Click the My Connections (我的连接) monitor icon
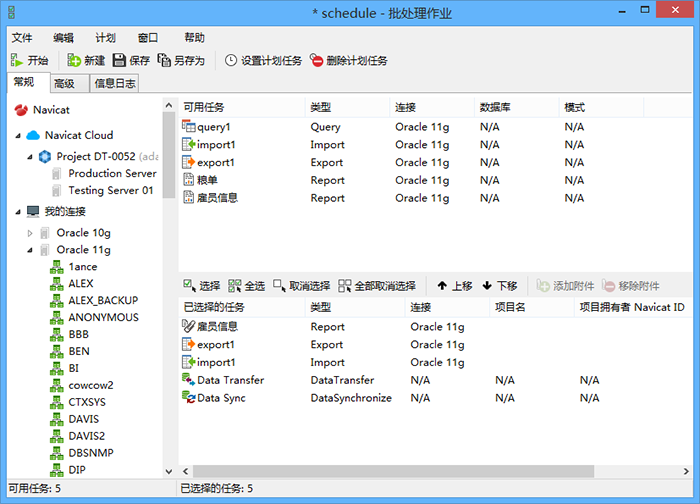The width and height of the screenshot is (700, 504). pyautogui.click(x=33, y=212)
